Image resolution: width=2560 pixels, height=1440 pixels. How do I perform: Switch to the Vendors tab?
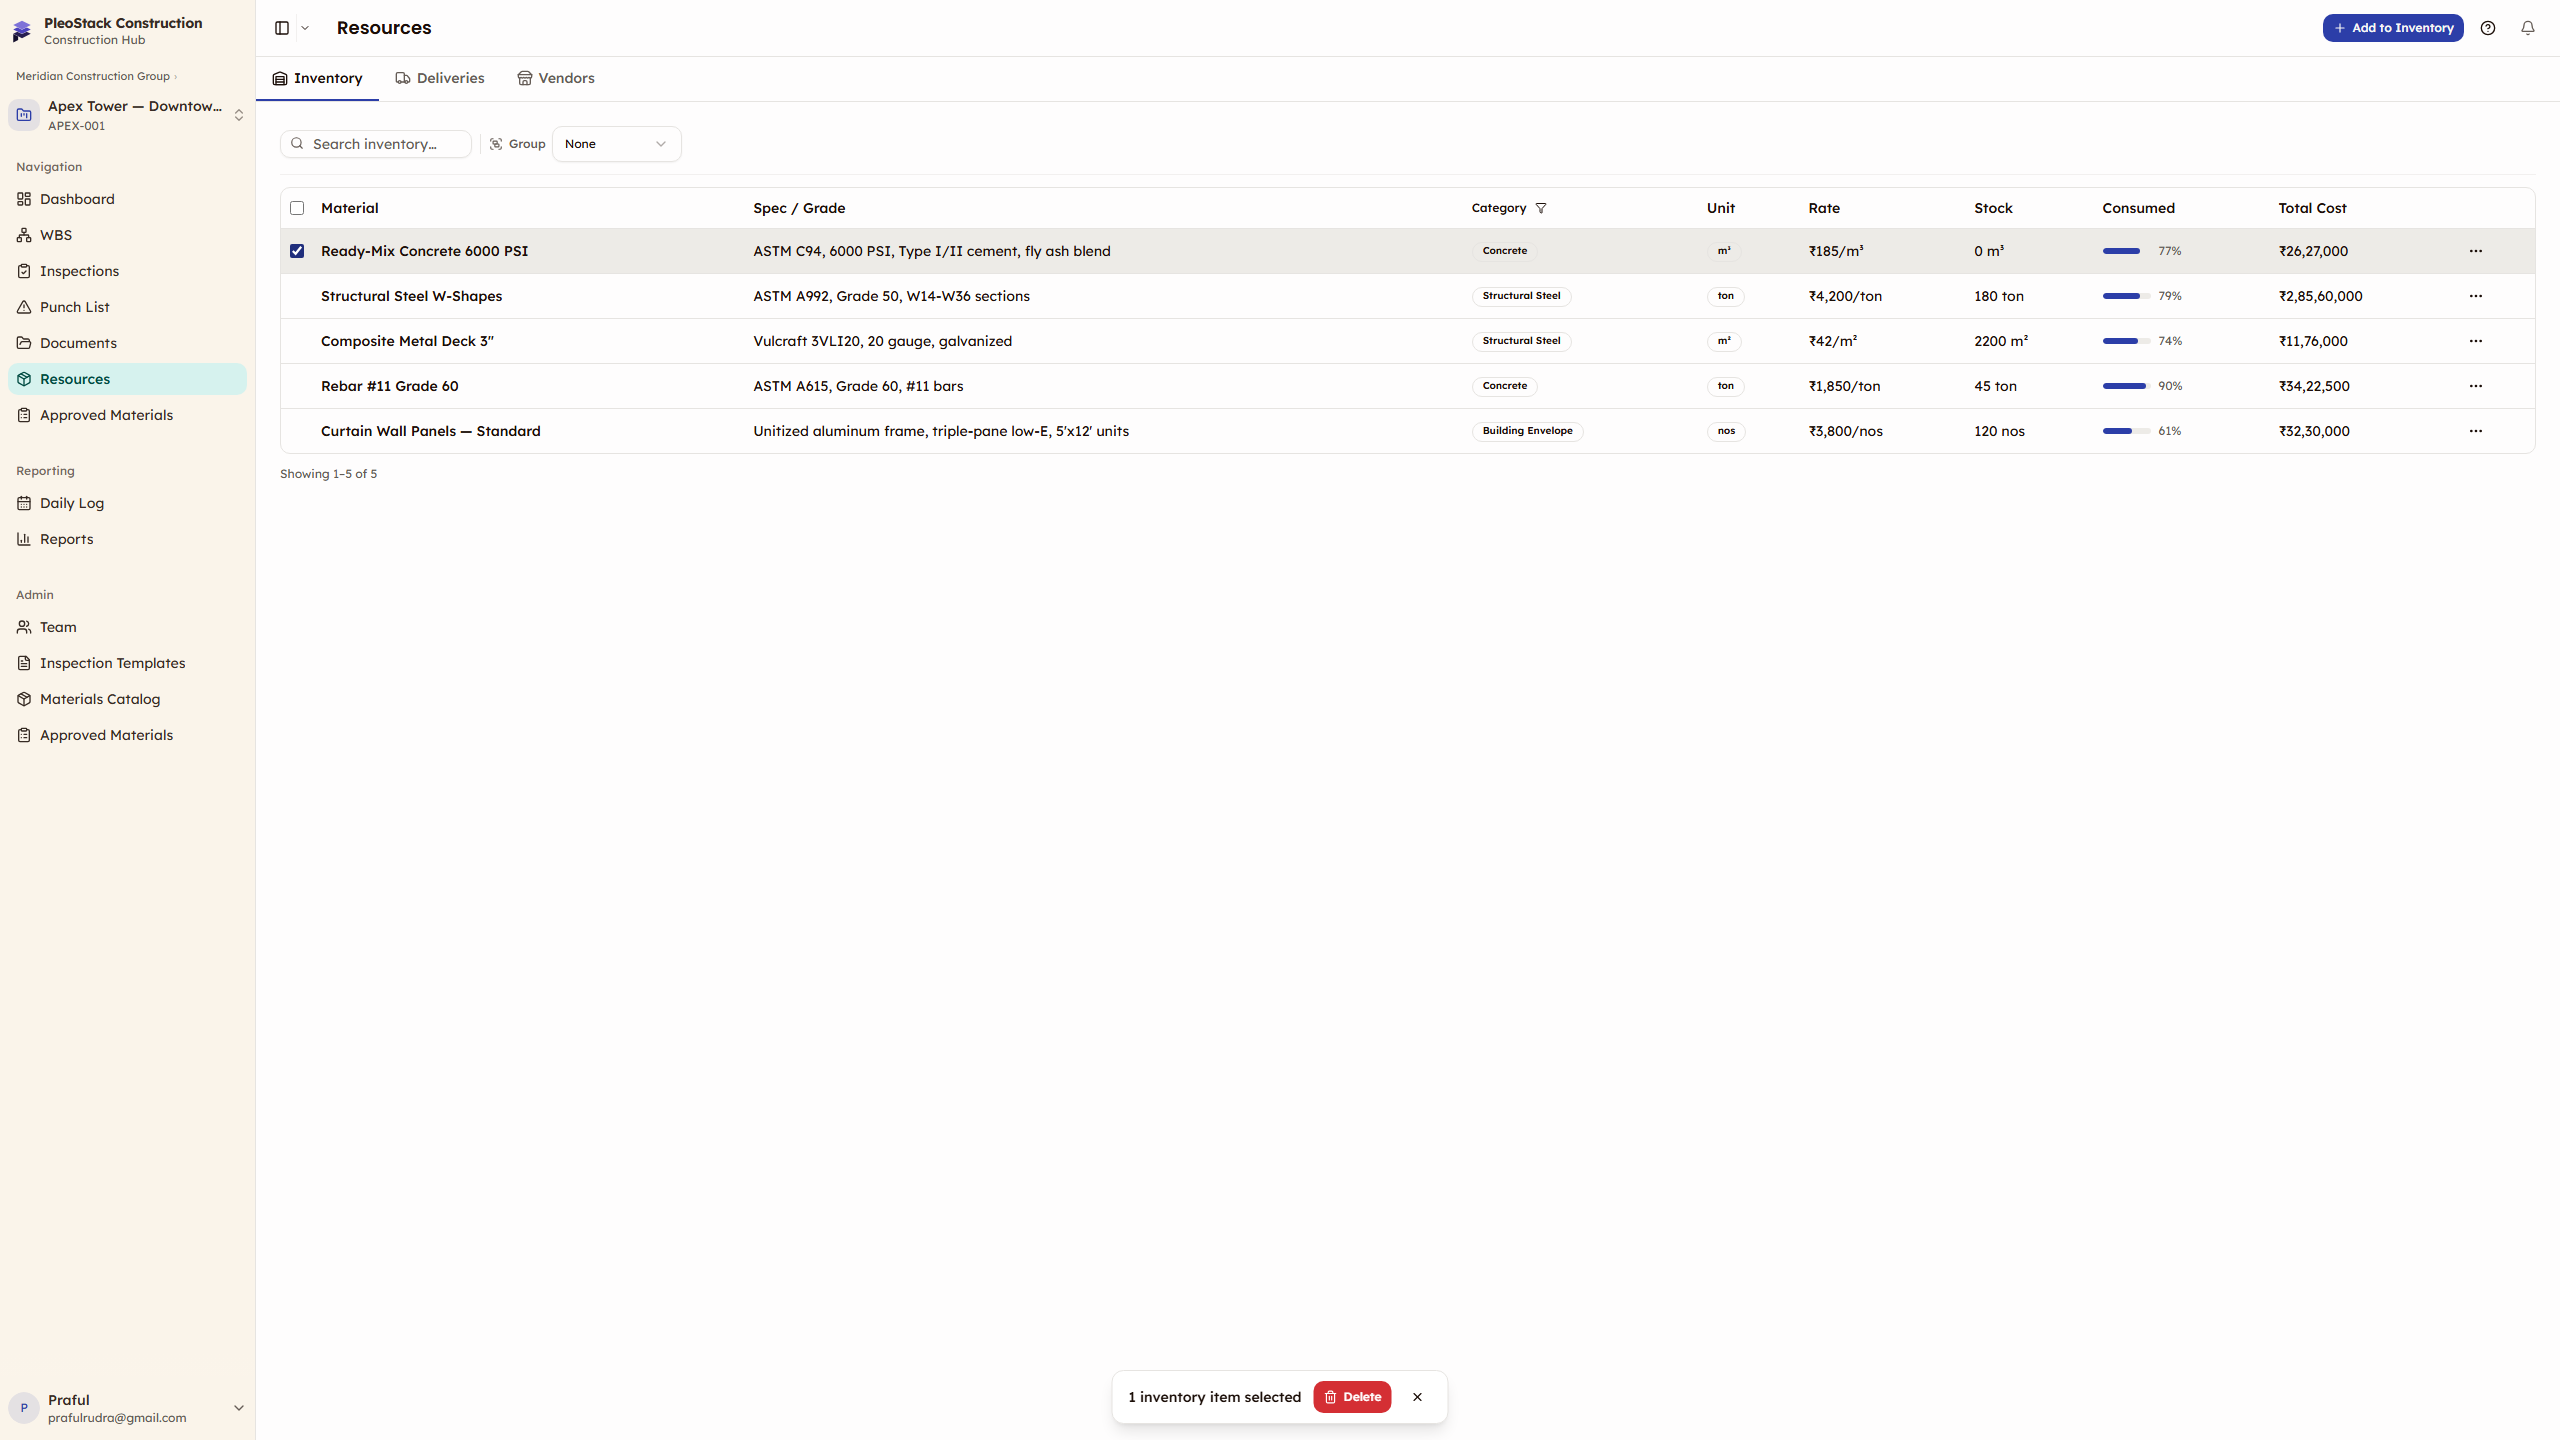556,78
